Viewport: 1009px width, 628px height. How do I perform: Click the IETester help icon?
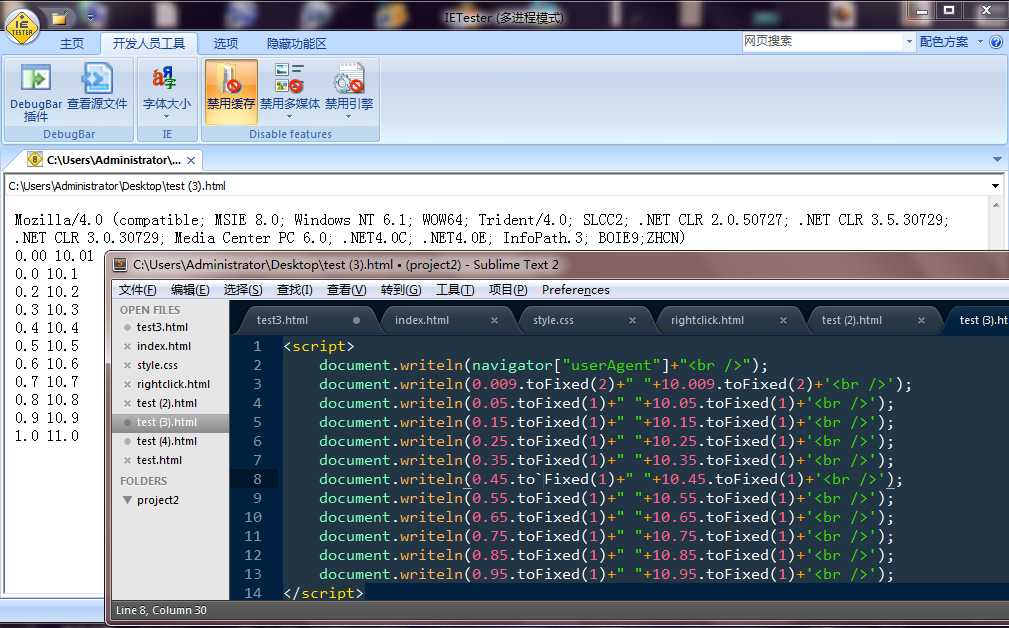(995, 42)
